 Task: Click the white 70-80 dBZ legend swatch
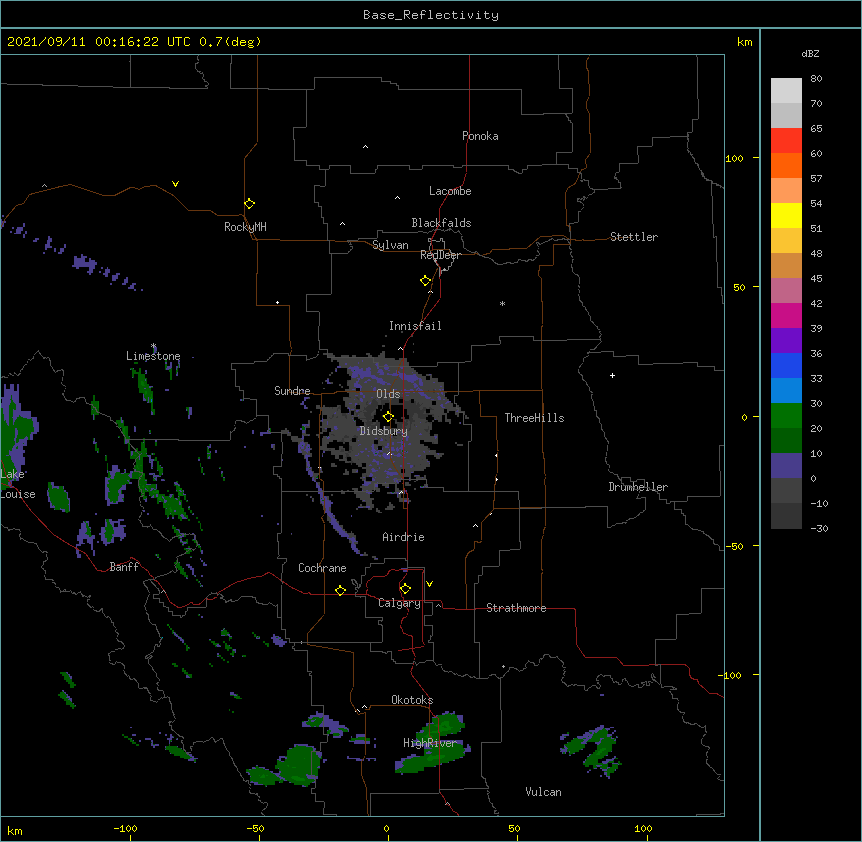(x=786, y=90)
